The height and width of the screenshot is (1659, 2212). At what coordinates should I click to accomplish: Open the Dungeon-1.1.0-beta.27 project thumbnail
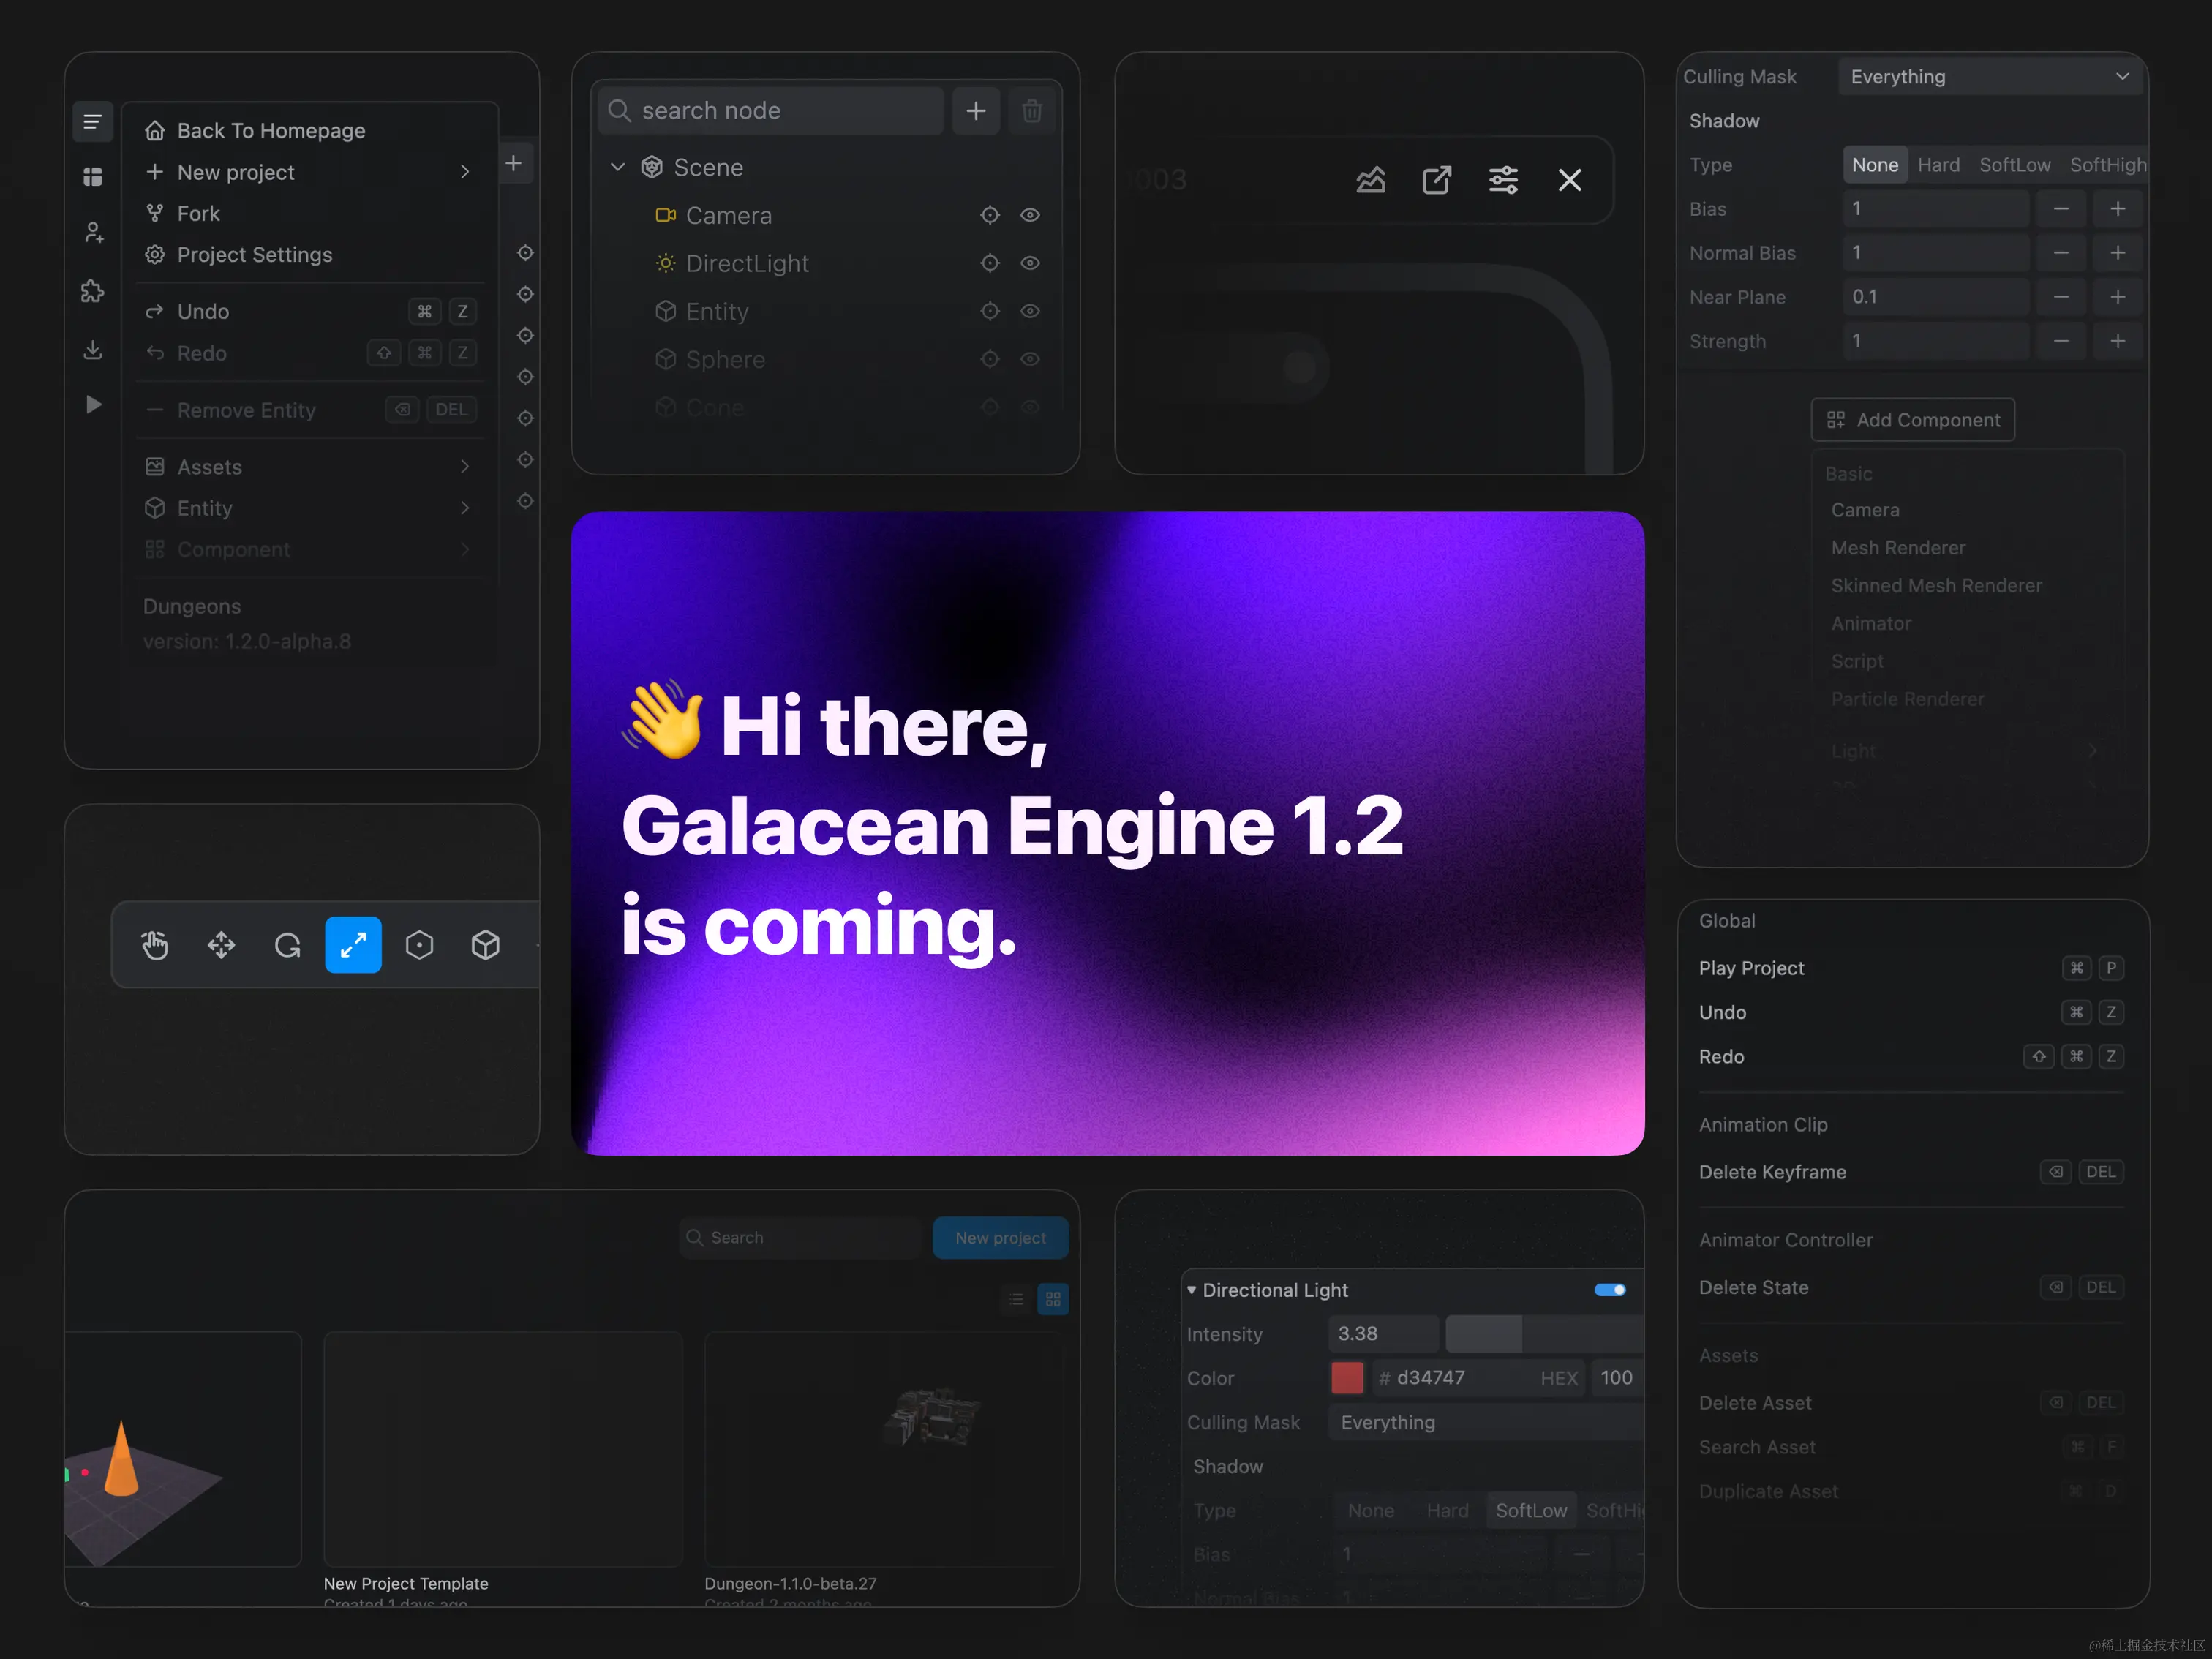(x=884, y=1449)
